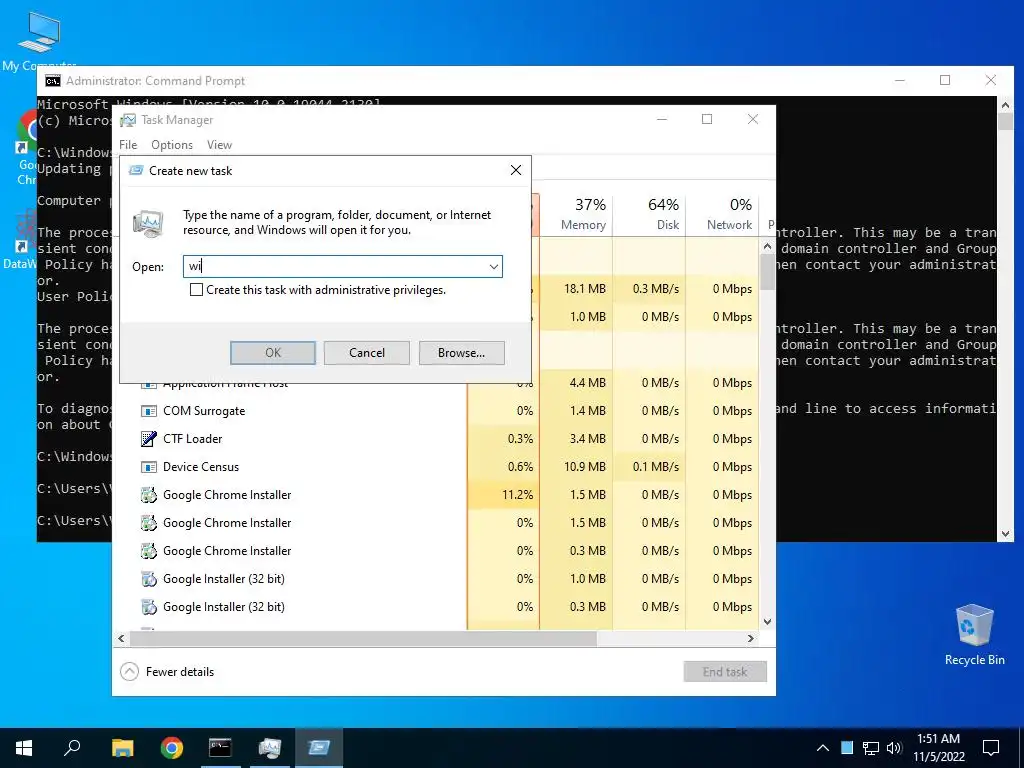Click the process list scroll-up arrow

(767, 247)
